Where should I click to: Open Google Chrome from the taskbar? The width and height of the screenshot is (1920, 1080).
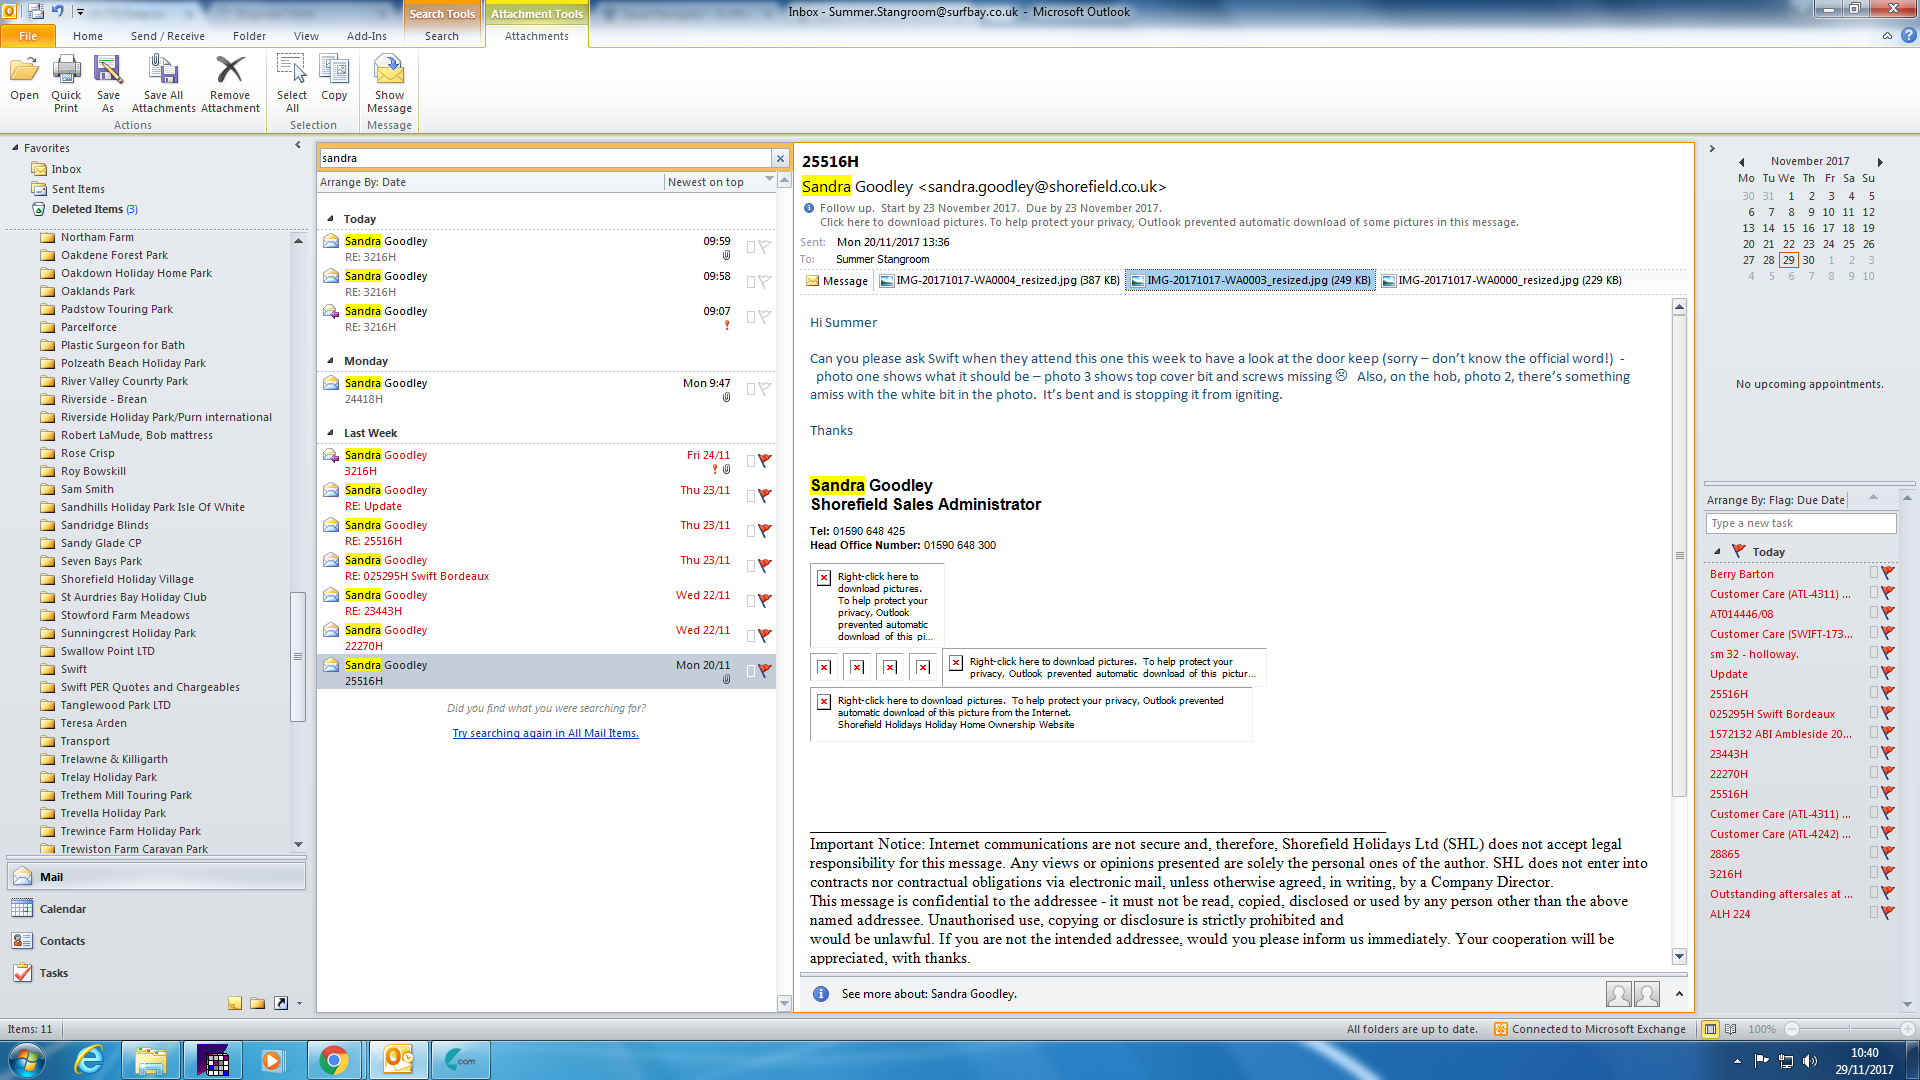point(334,1060)
